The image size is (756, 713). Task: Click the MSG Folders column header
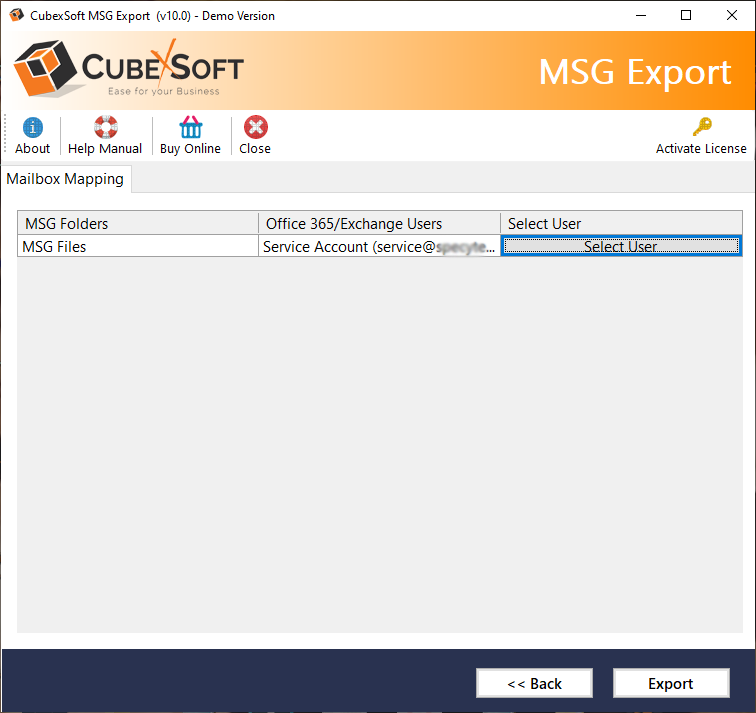[138, 223]
